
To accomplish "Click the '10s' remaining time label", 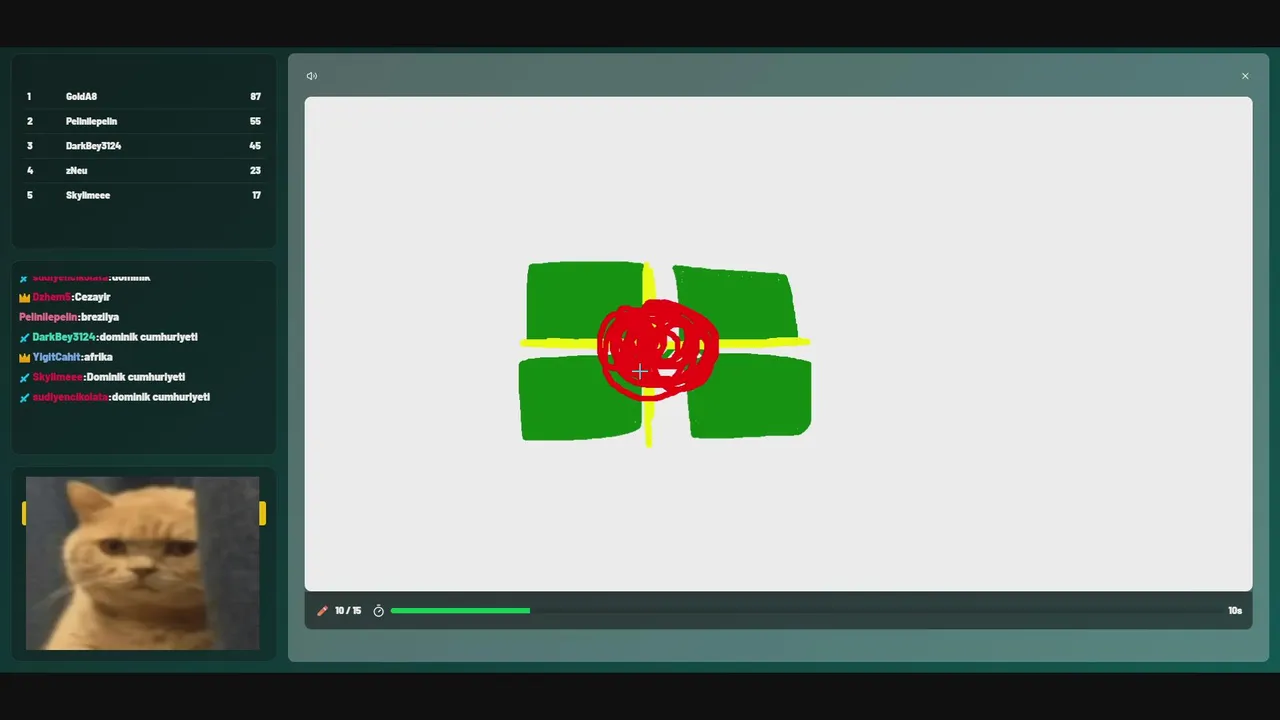I will [x=1235, y=611].
